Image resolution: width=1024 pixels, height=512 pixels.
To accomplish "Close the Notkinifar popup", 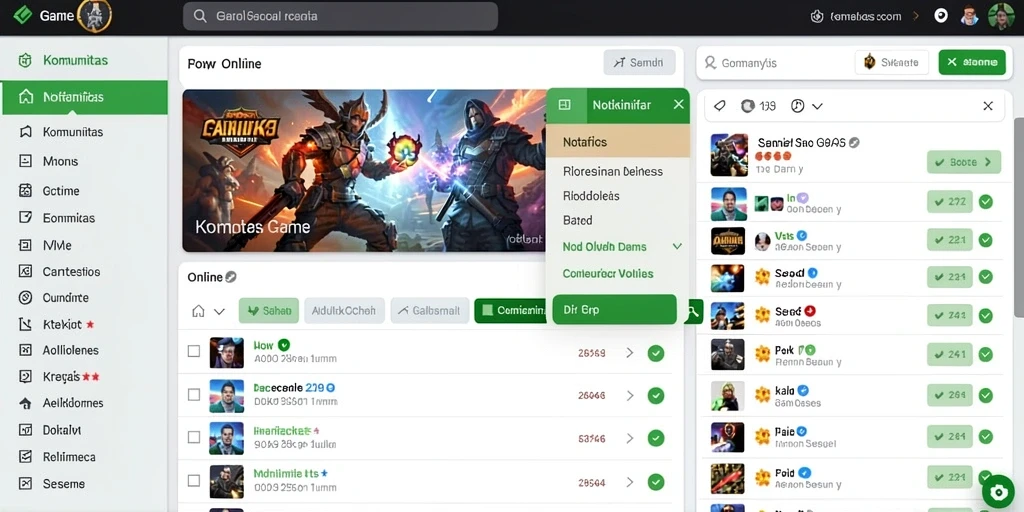I will [679, 104].
